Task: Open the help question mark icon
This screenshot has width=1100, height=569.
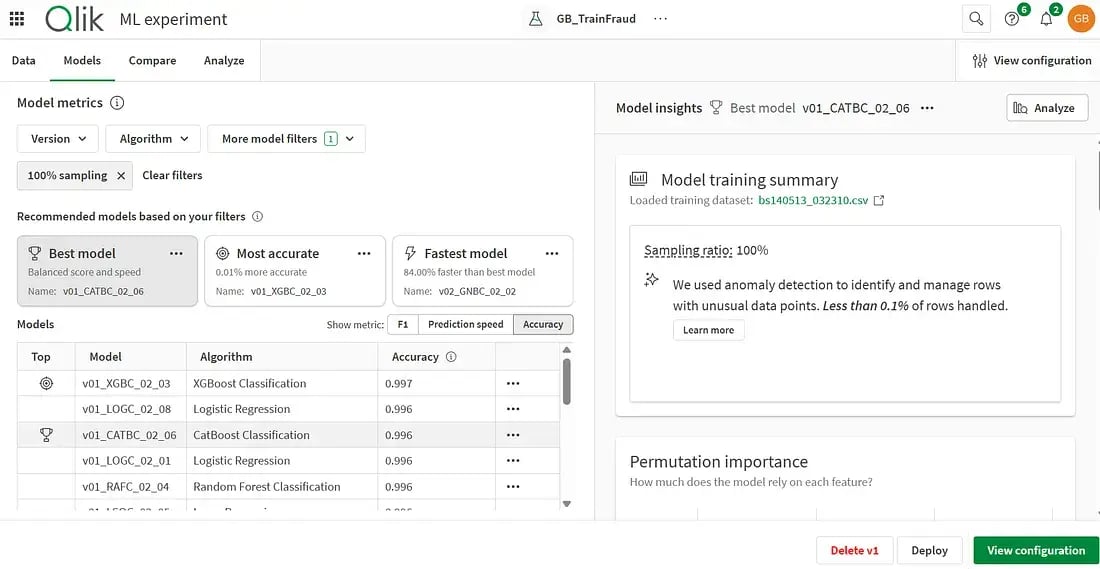Action: 1011,19
